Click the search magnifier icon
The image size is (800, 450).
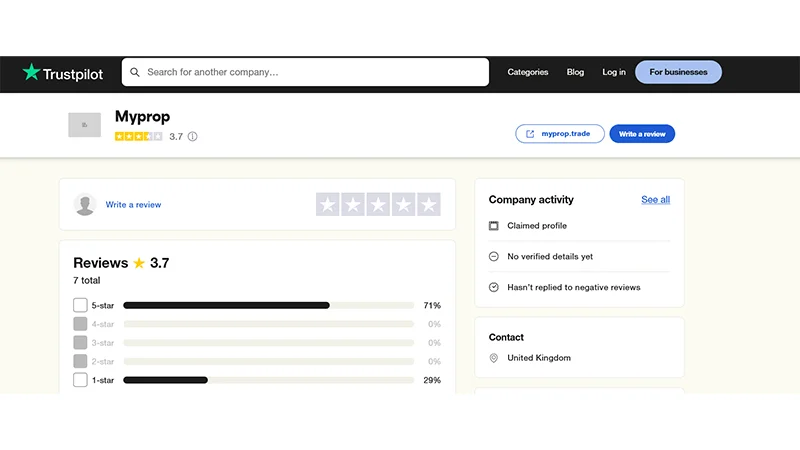(135, 72)
